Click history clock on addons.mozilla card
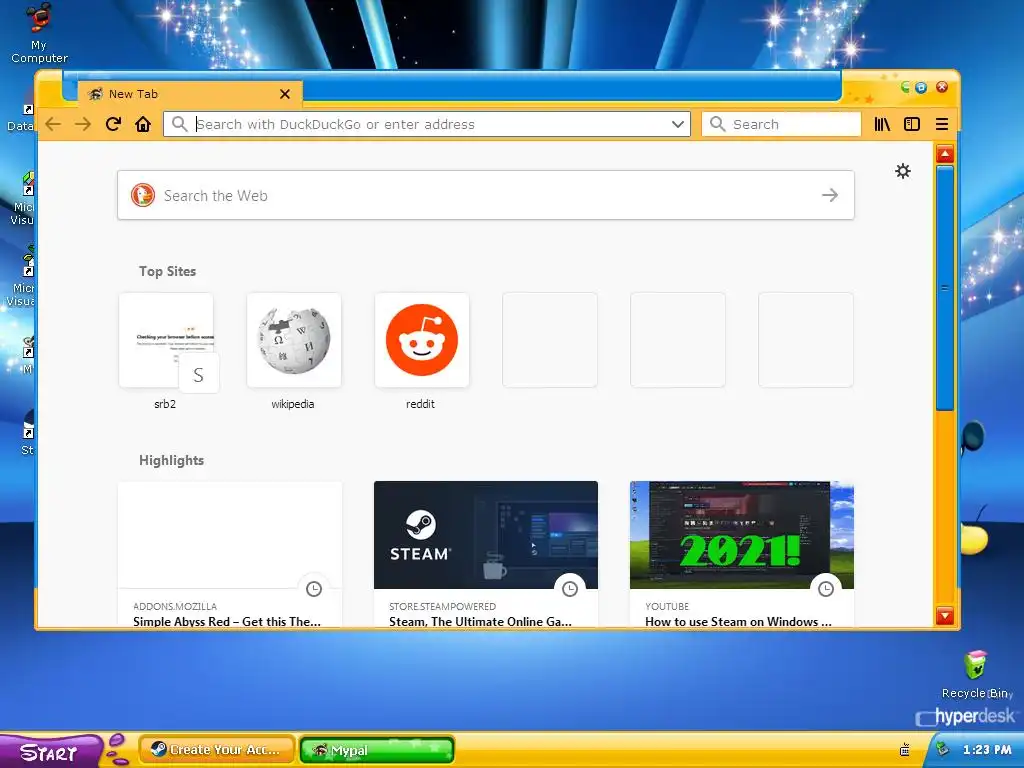Viewport: 1024px width, 768px height. pos(314,589)
